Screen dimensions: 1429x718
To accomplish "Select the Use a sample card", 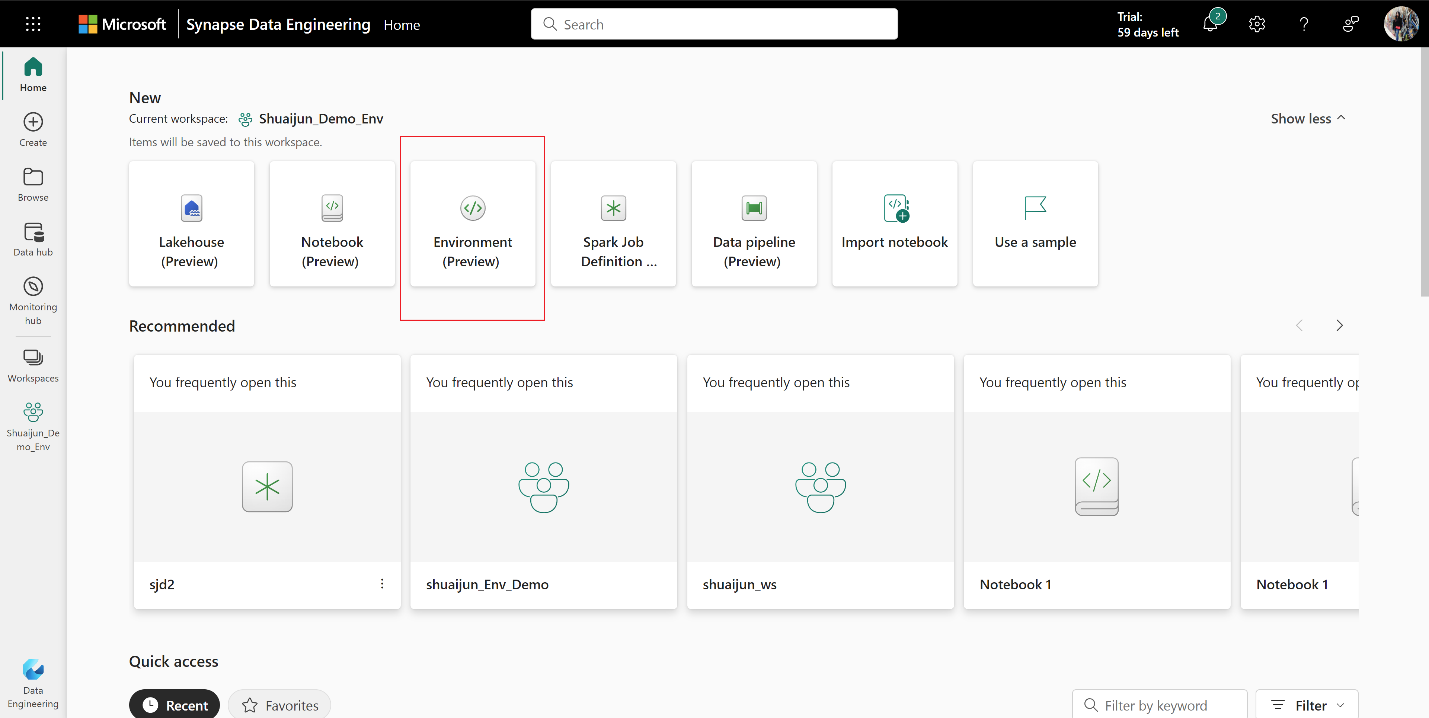I will 1035,224.
